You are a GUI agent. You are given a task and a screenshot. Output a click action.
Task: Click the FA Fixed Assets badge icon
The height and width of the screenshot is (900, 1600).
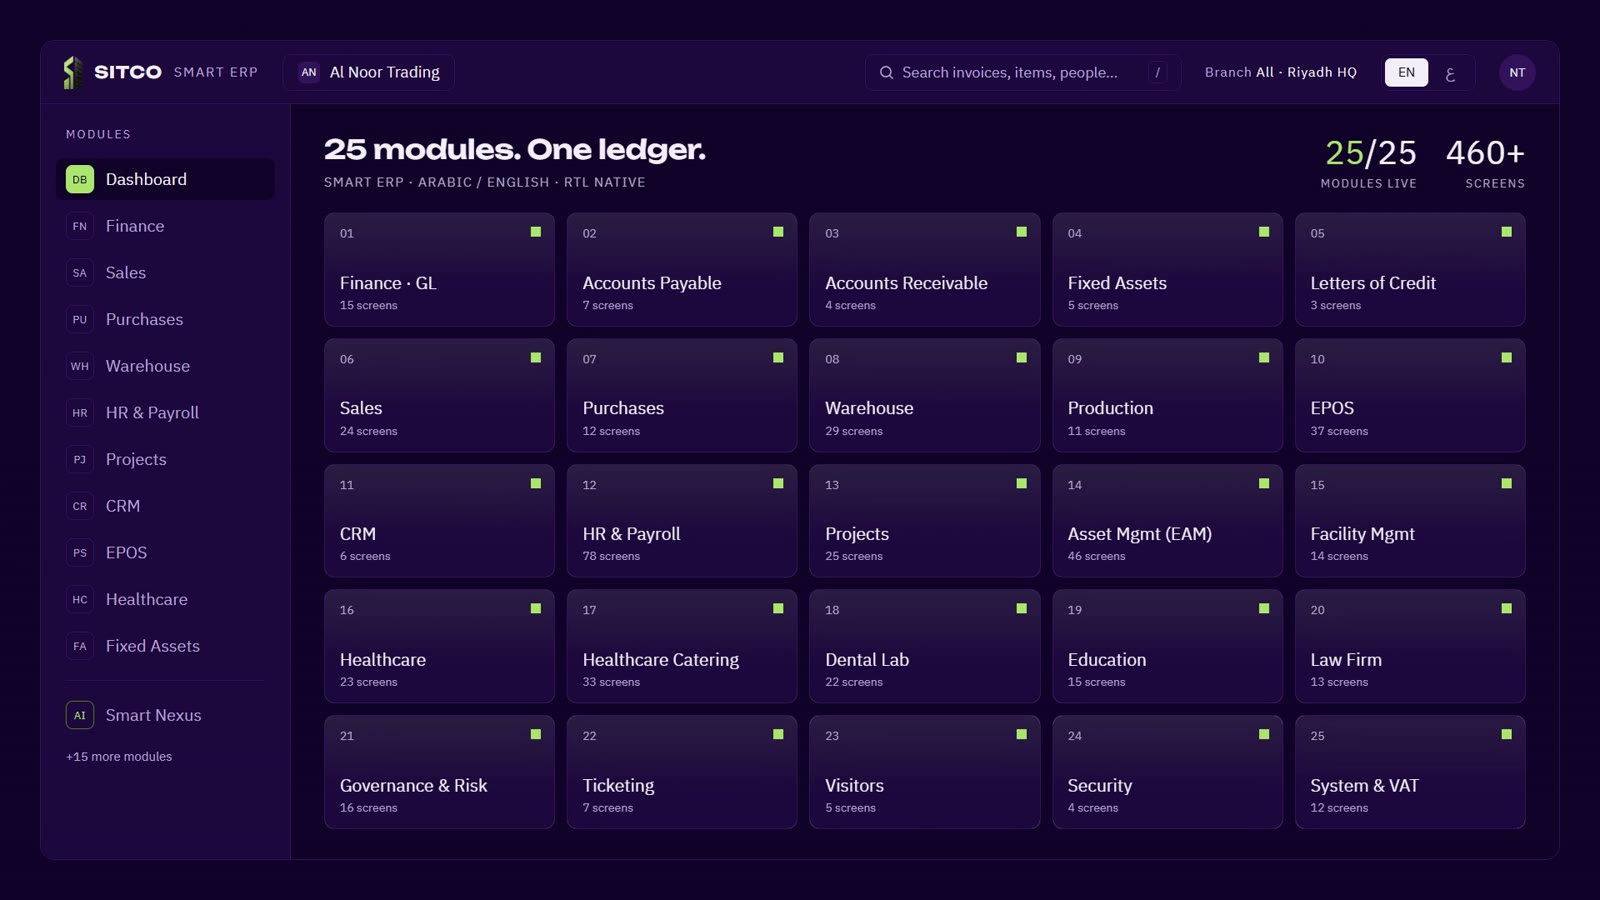tap(80, 646)
